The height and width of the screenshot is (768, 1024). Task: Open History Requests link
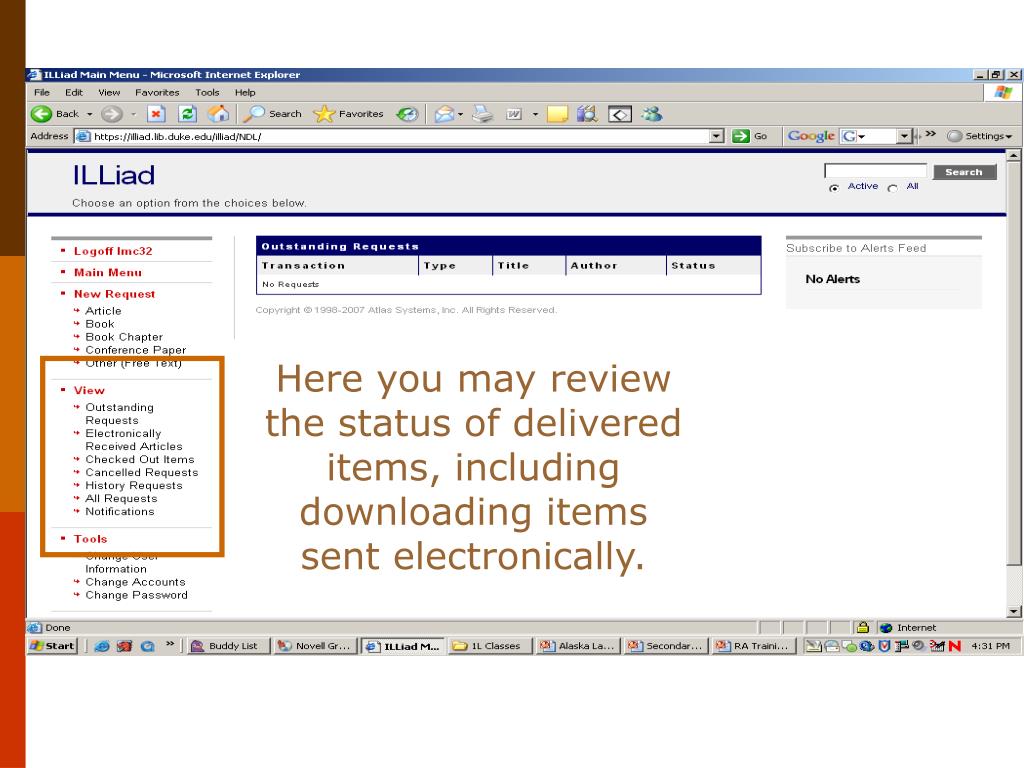(134, 485)
